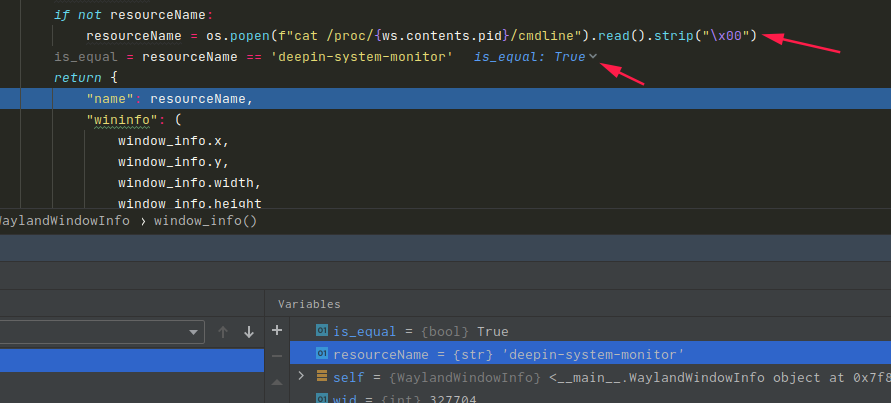The height and width of the screenshot is (403, 891).
Task: Click the Variables panel header
Action: click(x=309, y=304)
